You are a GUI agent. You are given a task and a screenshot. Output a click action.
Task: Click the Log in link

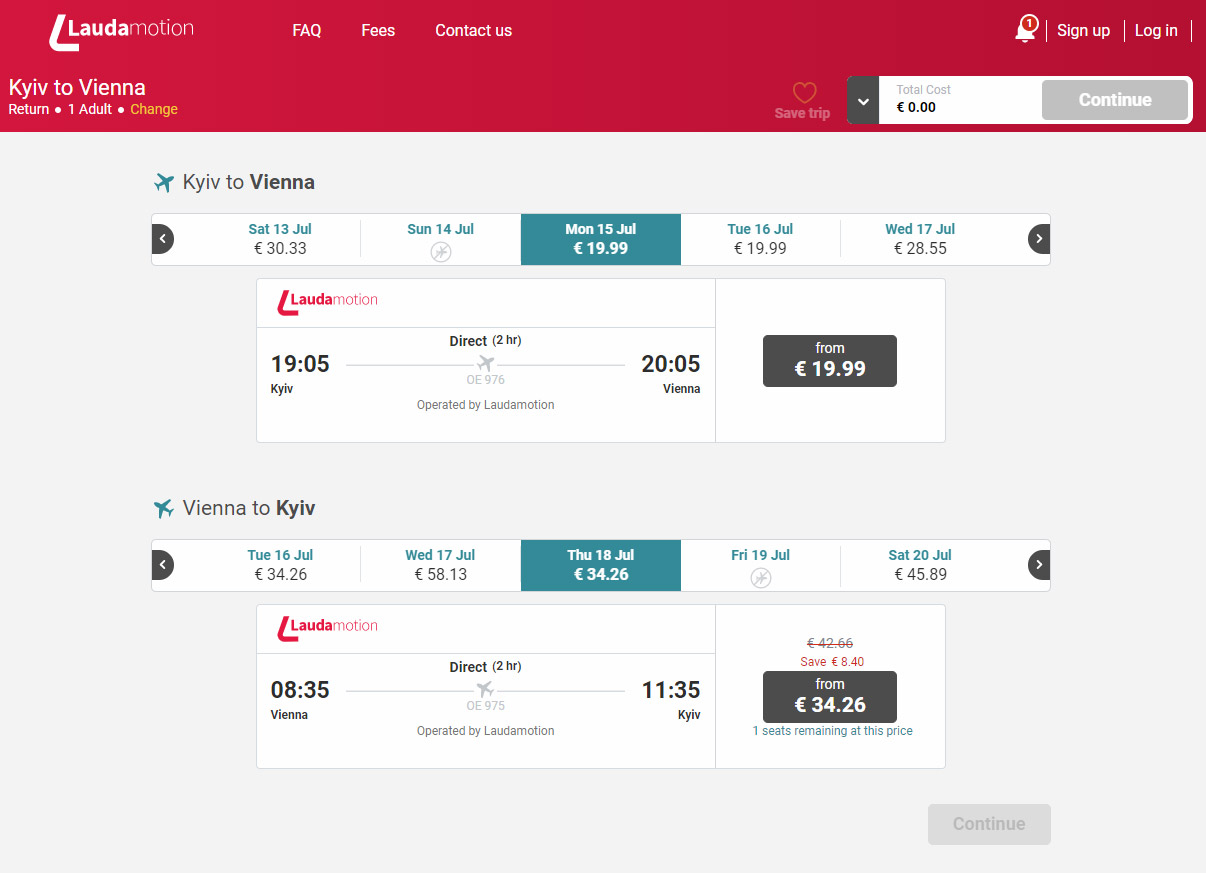[x=1156, y=31]
